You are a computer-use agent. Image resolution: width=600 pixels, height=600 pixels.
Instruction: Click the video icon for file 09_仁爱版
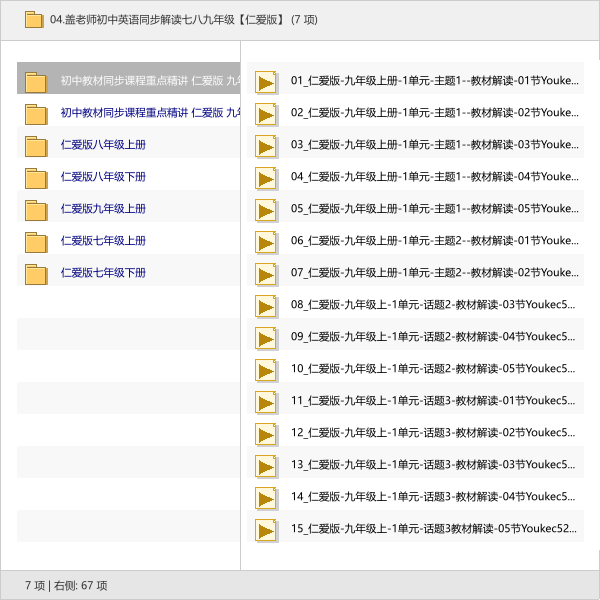point(266,338)
